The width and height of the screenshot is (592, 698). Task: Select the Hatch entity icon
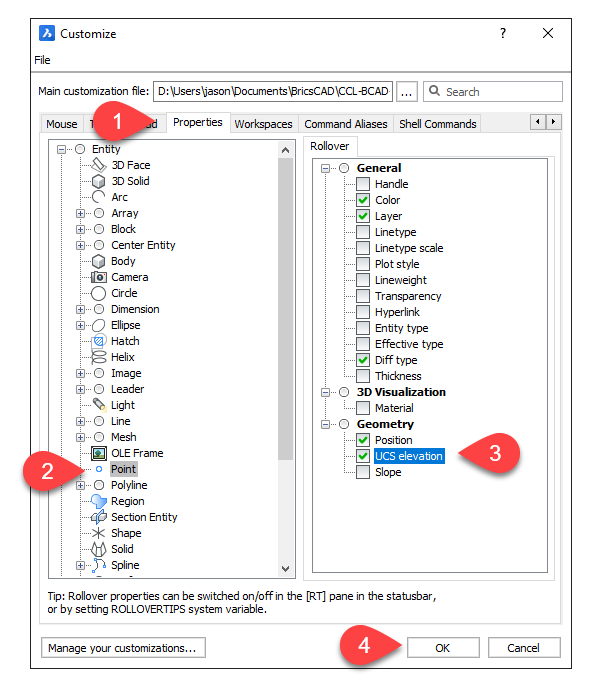pyautogui.click(x=98, y=341)
